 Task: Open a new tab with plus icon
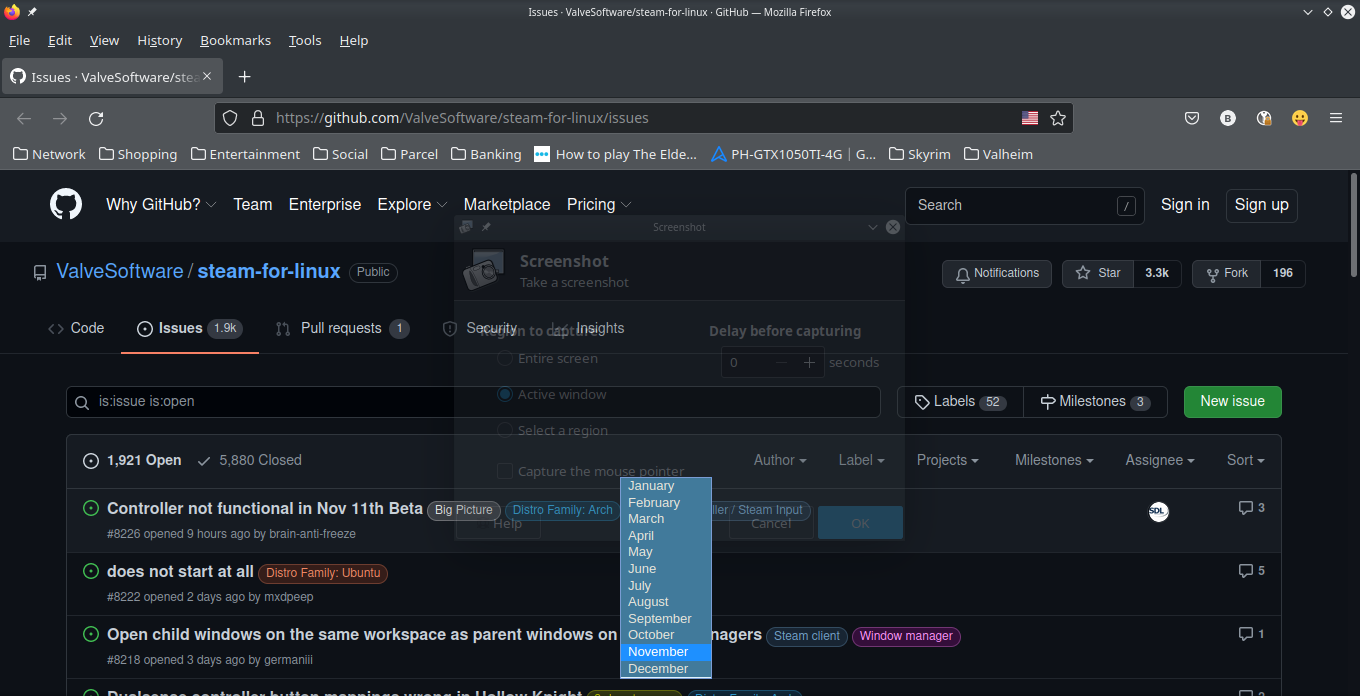point(244,77)
